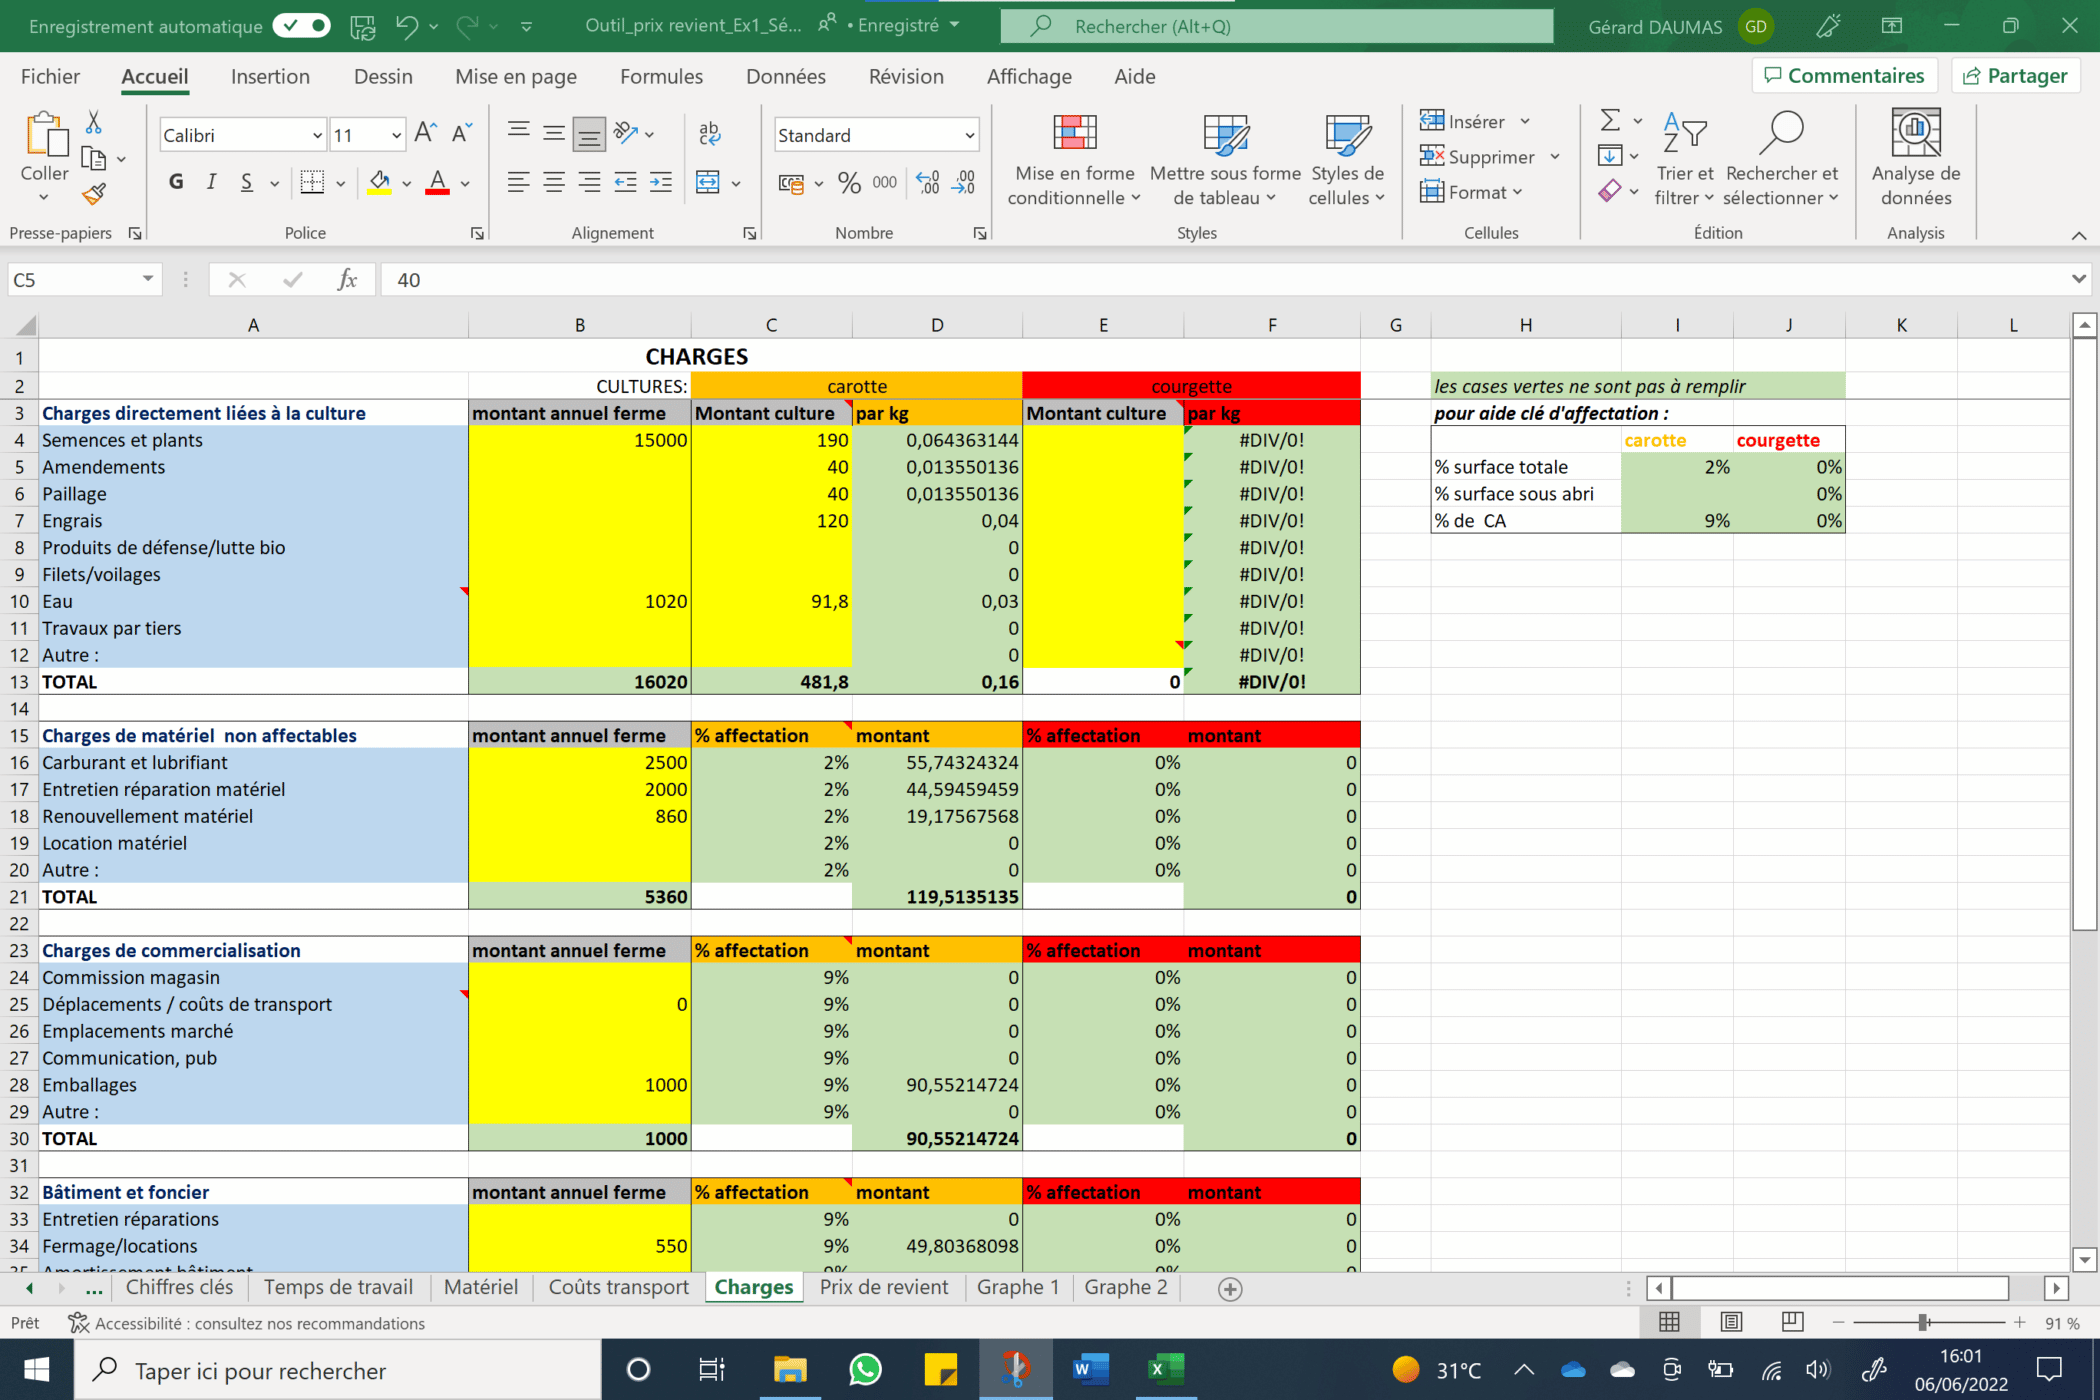Increase font size icon
The width and height of the screenshot is (2100, 1400).
click(425, 133)
